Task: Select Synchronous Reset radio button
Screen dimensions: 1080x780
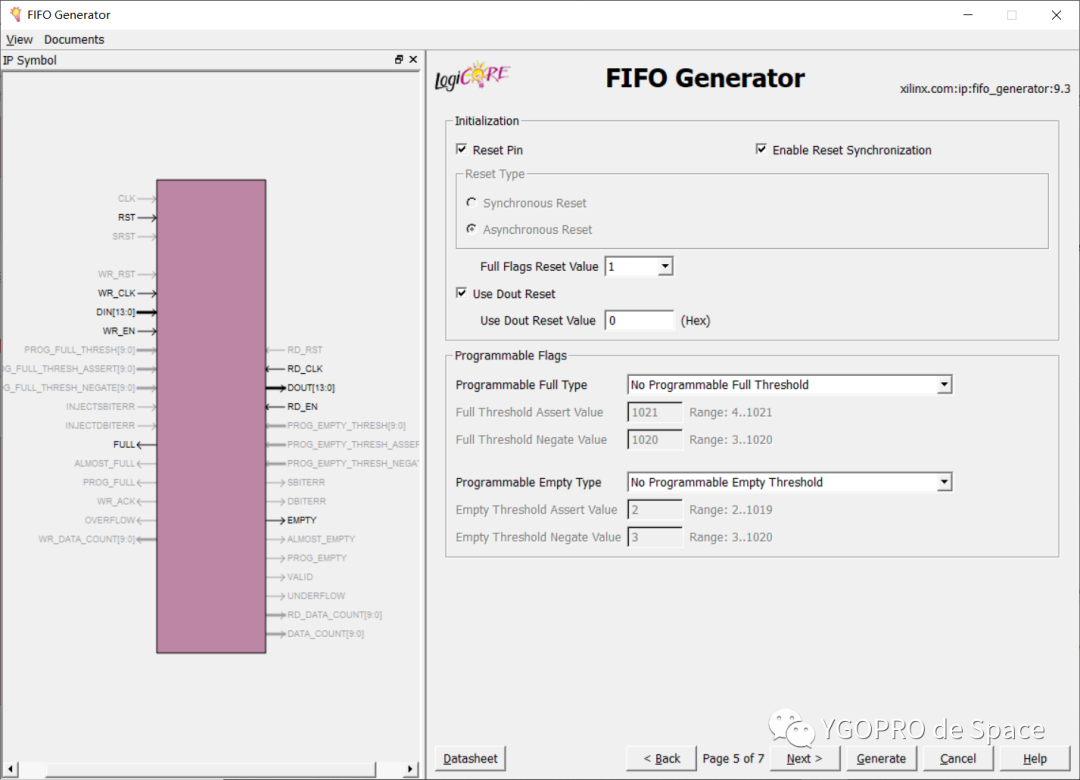Action: click(x=471, y=203)
